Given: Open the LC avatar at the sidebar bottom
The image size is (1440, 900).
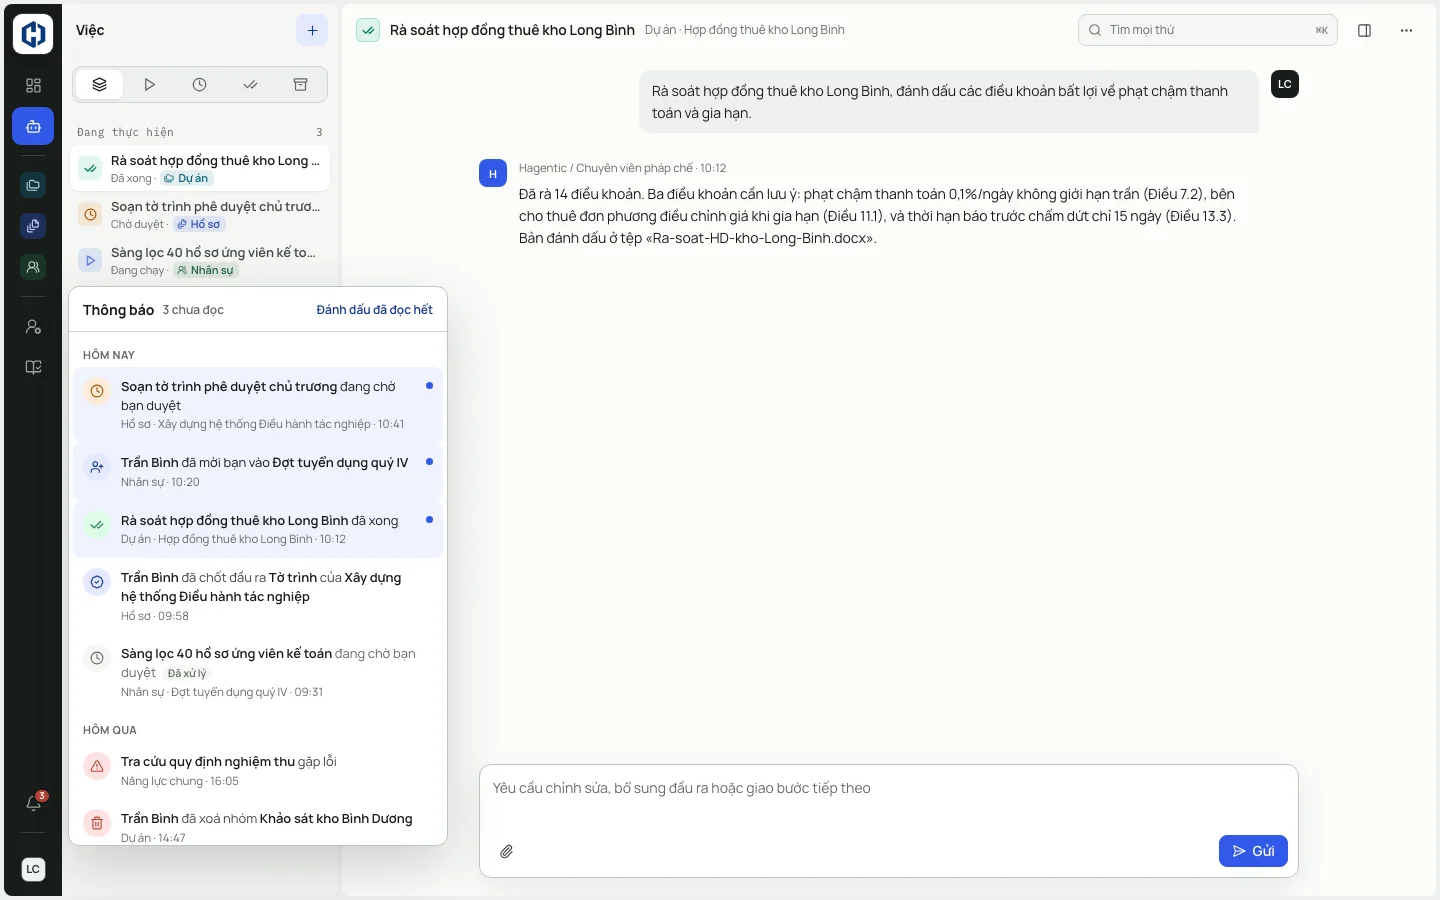Looking at the screenshot, I should [x=33, y=869].
